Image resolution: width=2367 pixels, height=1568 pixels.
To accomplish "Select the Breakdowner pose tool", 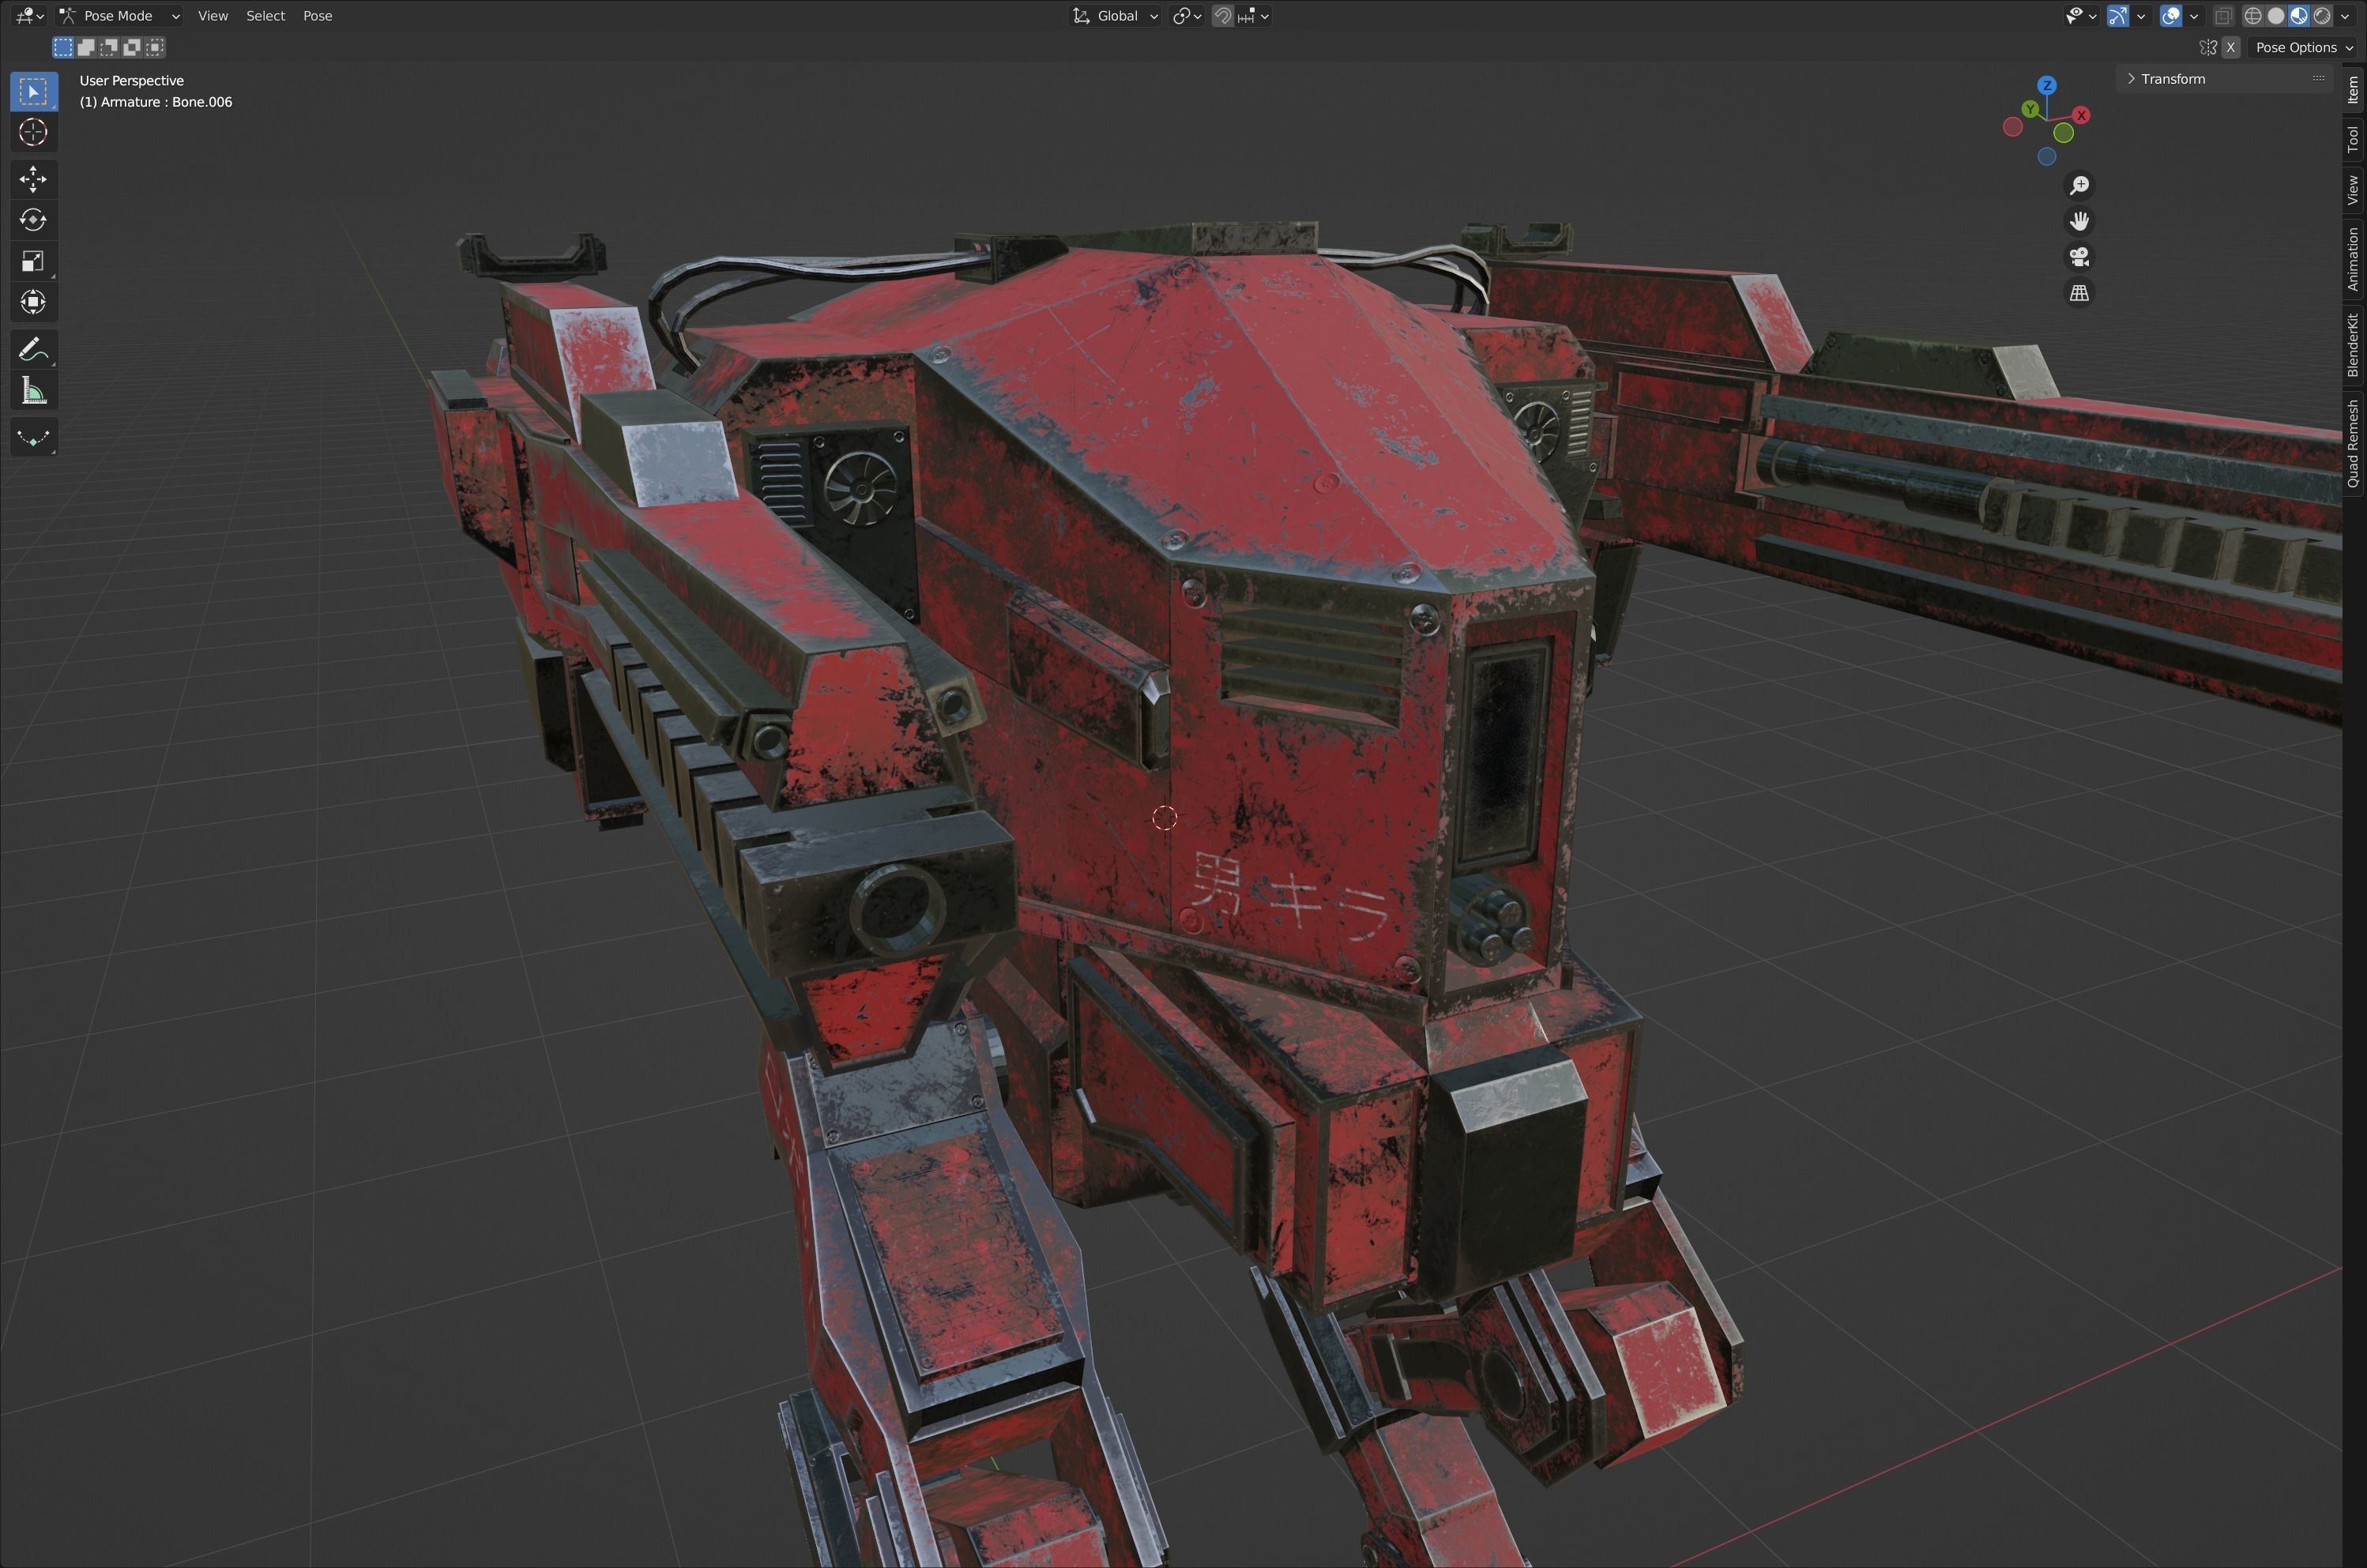I will pos(33,438).
